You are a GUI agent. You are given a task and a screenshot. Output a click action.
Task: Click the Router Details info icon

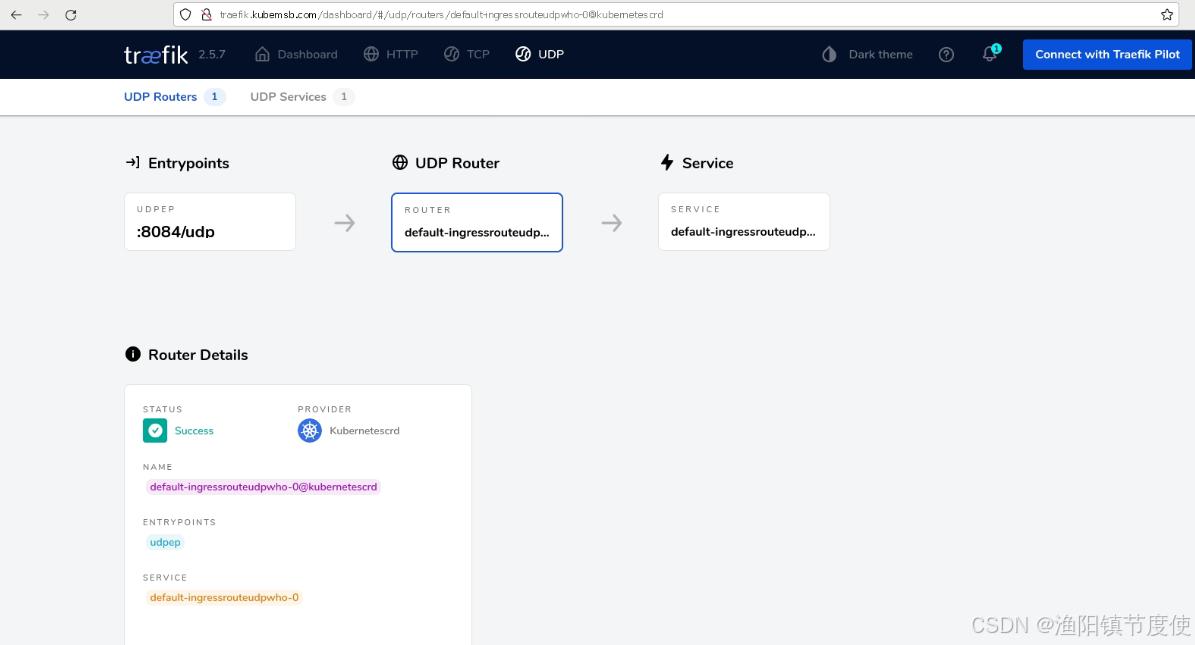[x=133, y=354]
